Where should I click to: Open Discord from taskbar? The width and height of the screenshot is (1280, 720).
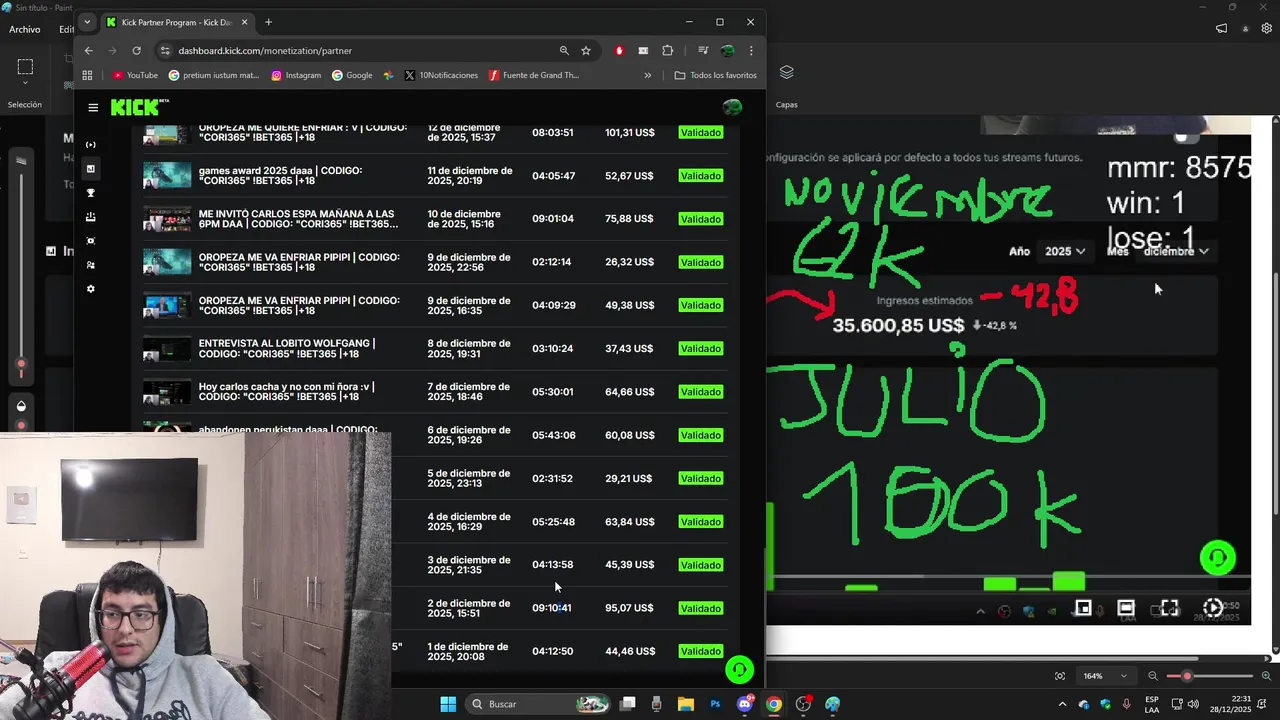[x=745, y=704]
